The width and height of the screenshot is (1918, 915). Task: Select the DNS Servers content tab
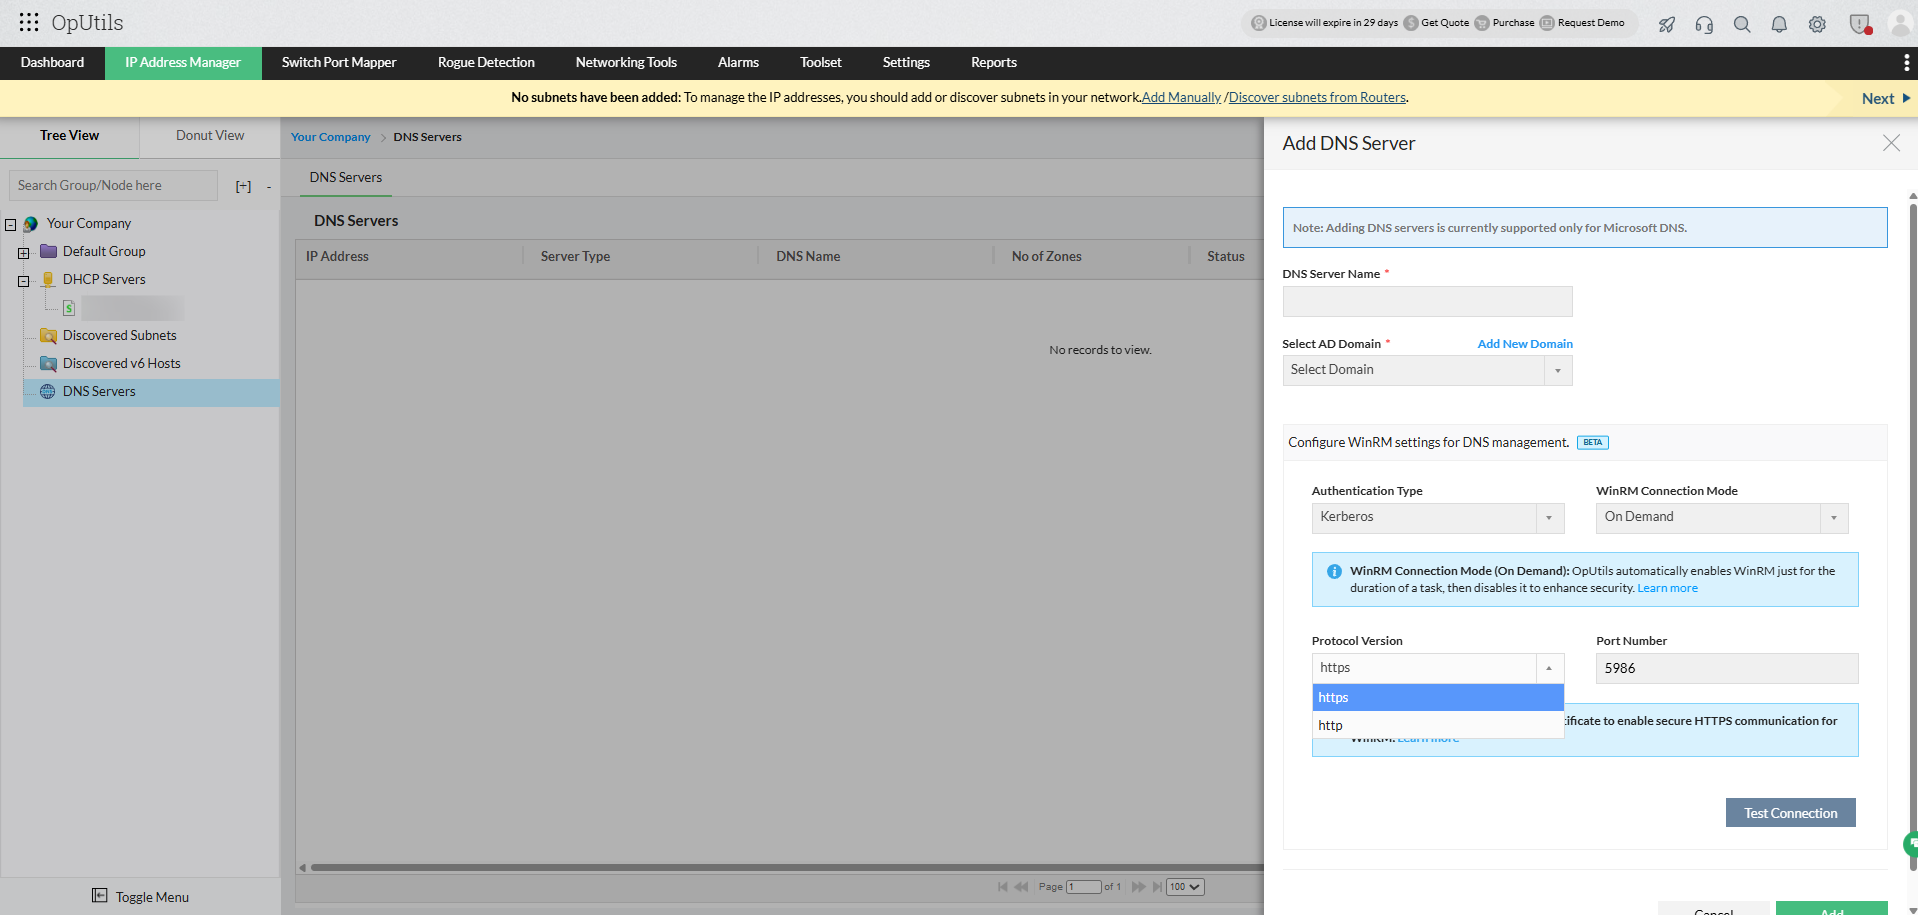coord(346,178)
